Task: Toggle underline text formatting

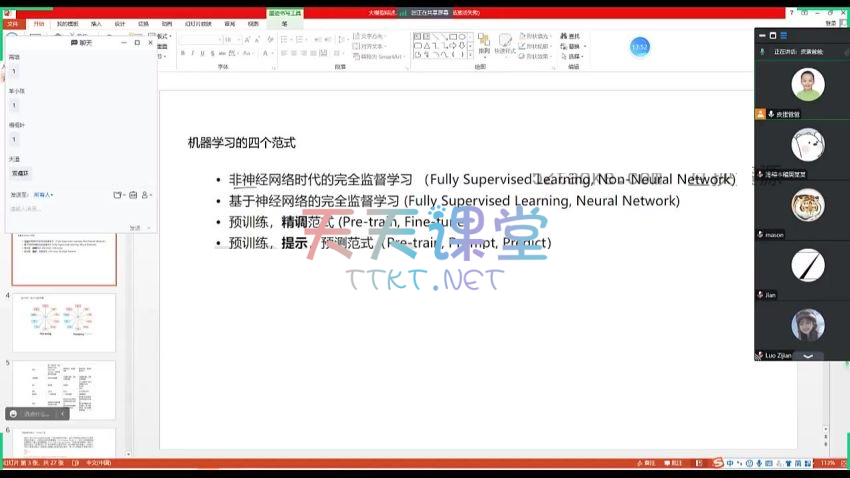Action: [x=203, y=53]
